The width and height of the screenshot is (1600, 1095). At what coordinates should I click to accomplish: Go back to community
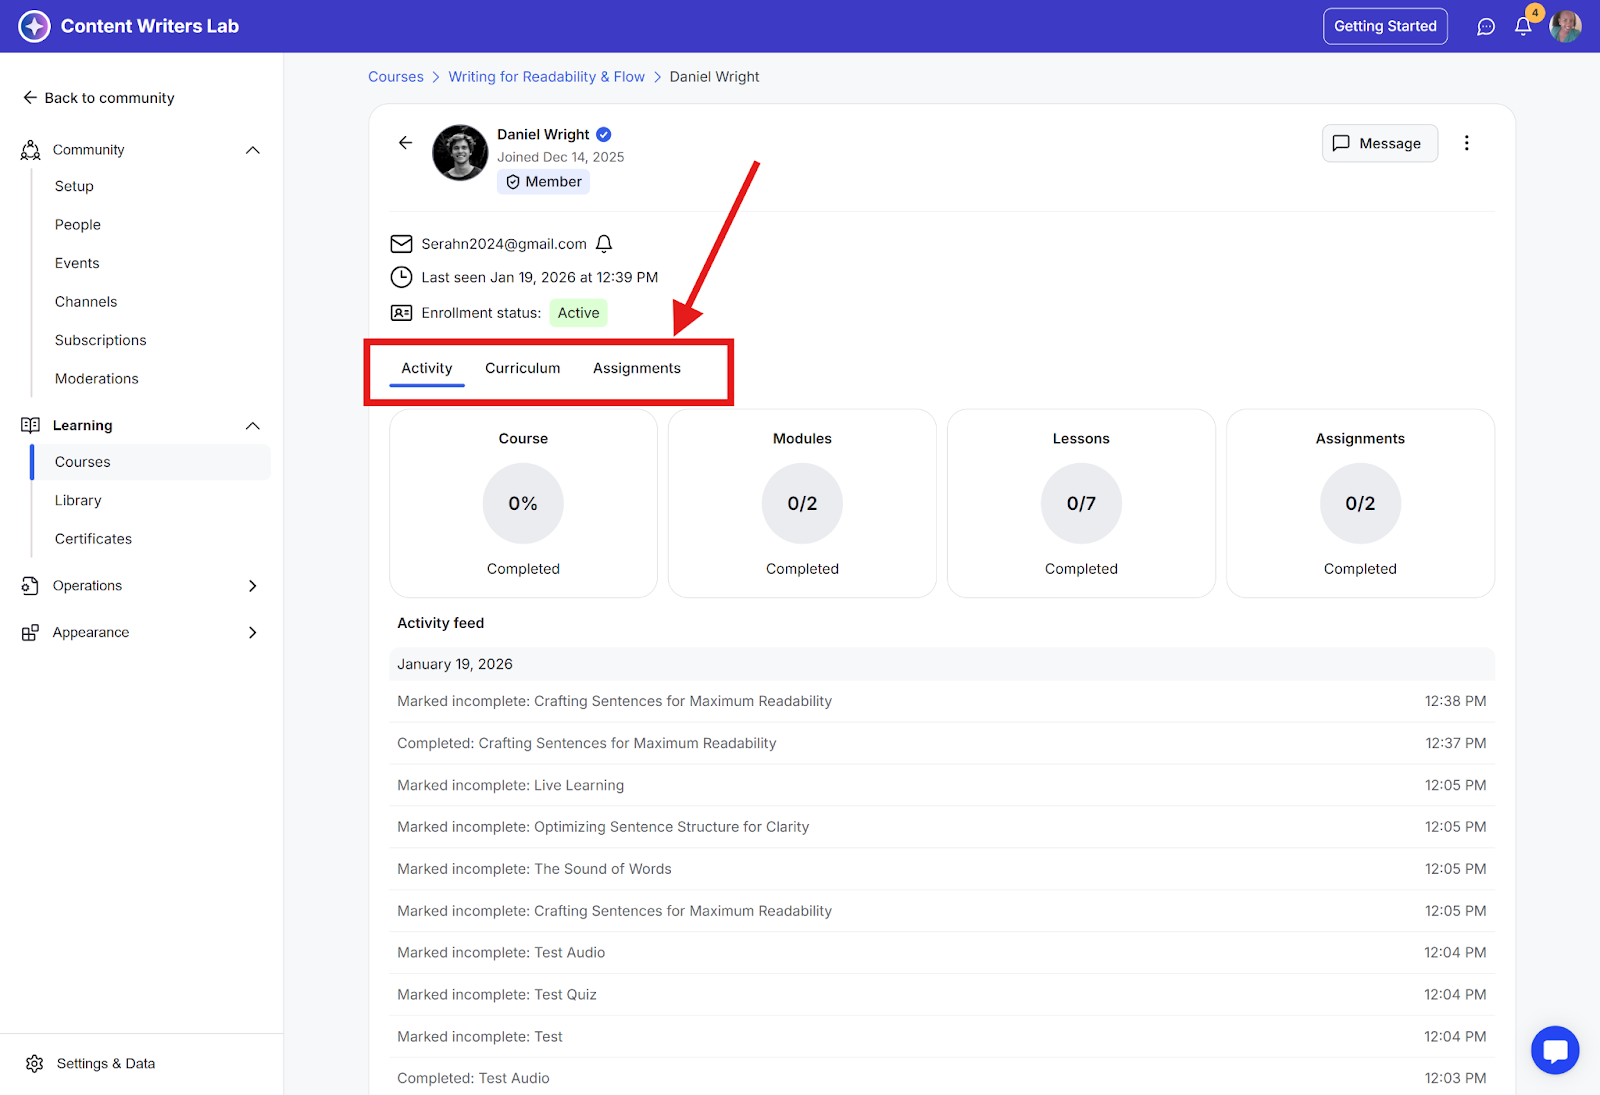click(x=98, y=98)
